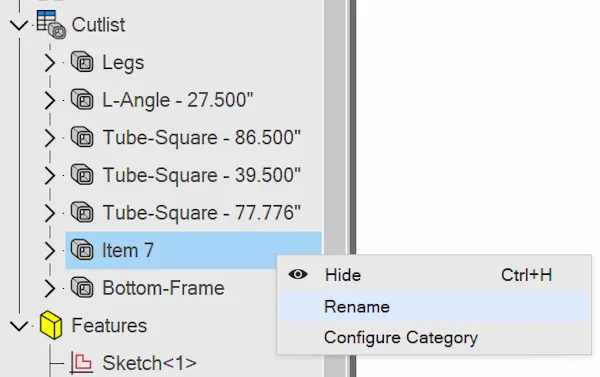Select the Features label
This screenshot has height=377, width=600.
click(109, 325)
